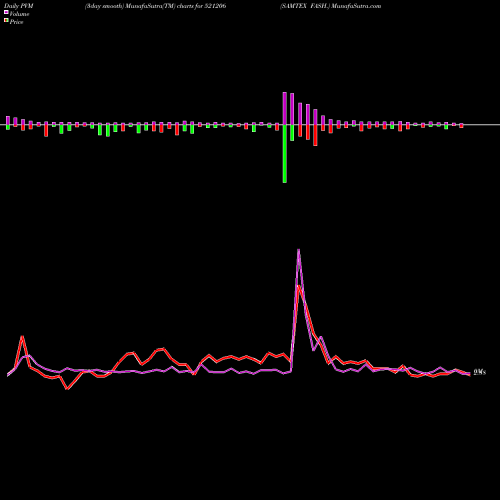Screen dimensions: 500x500
Task: Click the tallest green downward price bar
Action: [x=285, y=154]
